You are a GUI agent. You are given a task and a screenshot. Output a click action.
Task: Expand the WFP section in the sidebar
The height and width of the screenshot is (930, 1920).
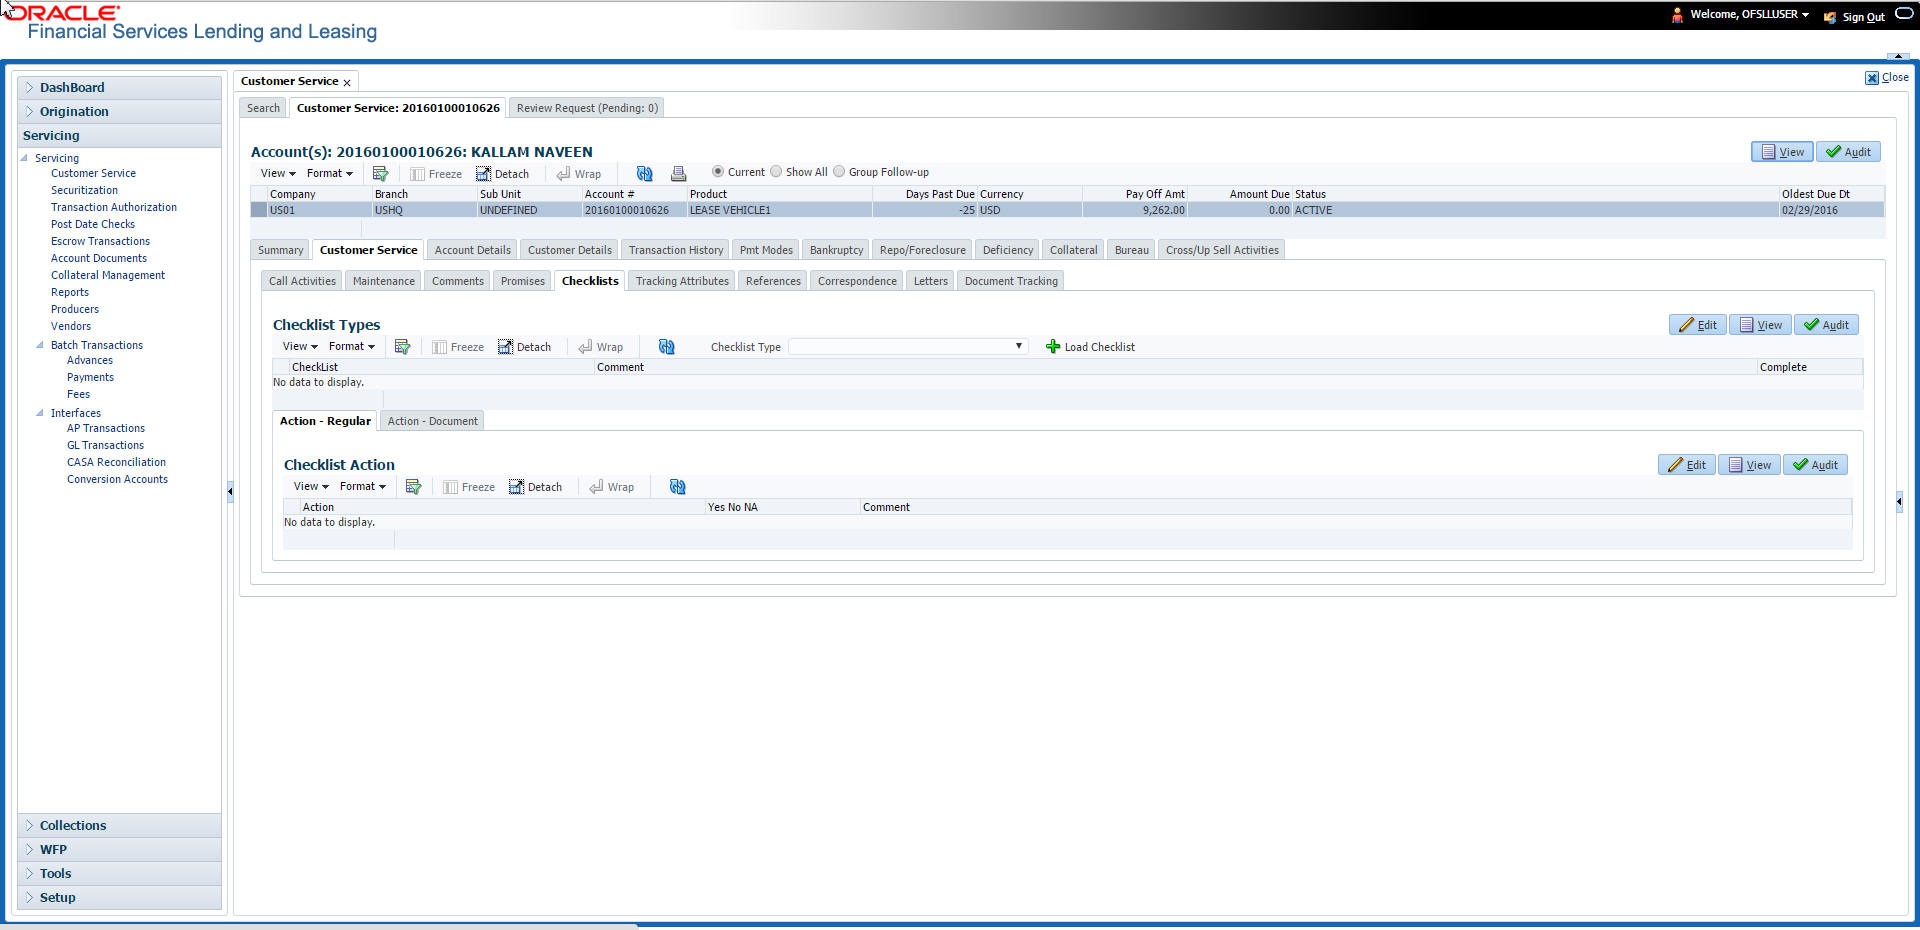[x=119, y=850]
